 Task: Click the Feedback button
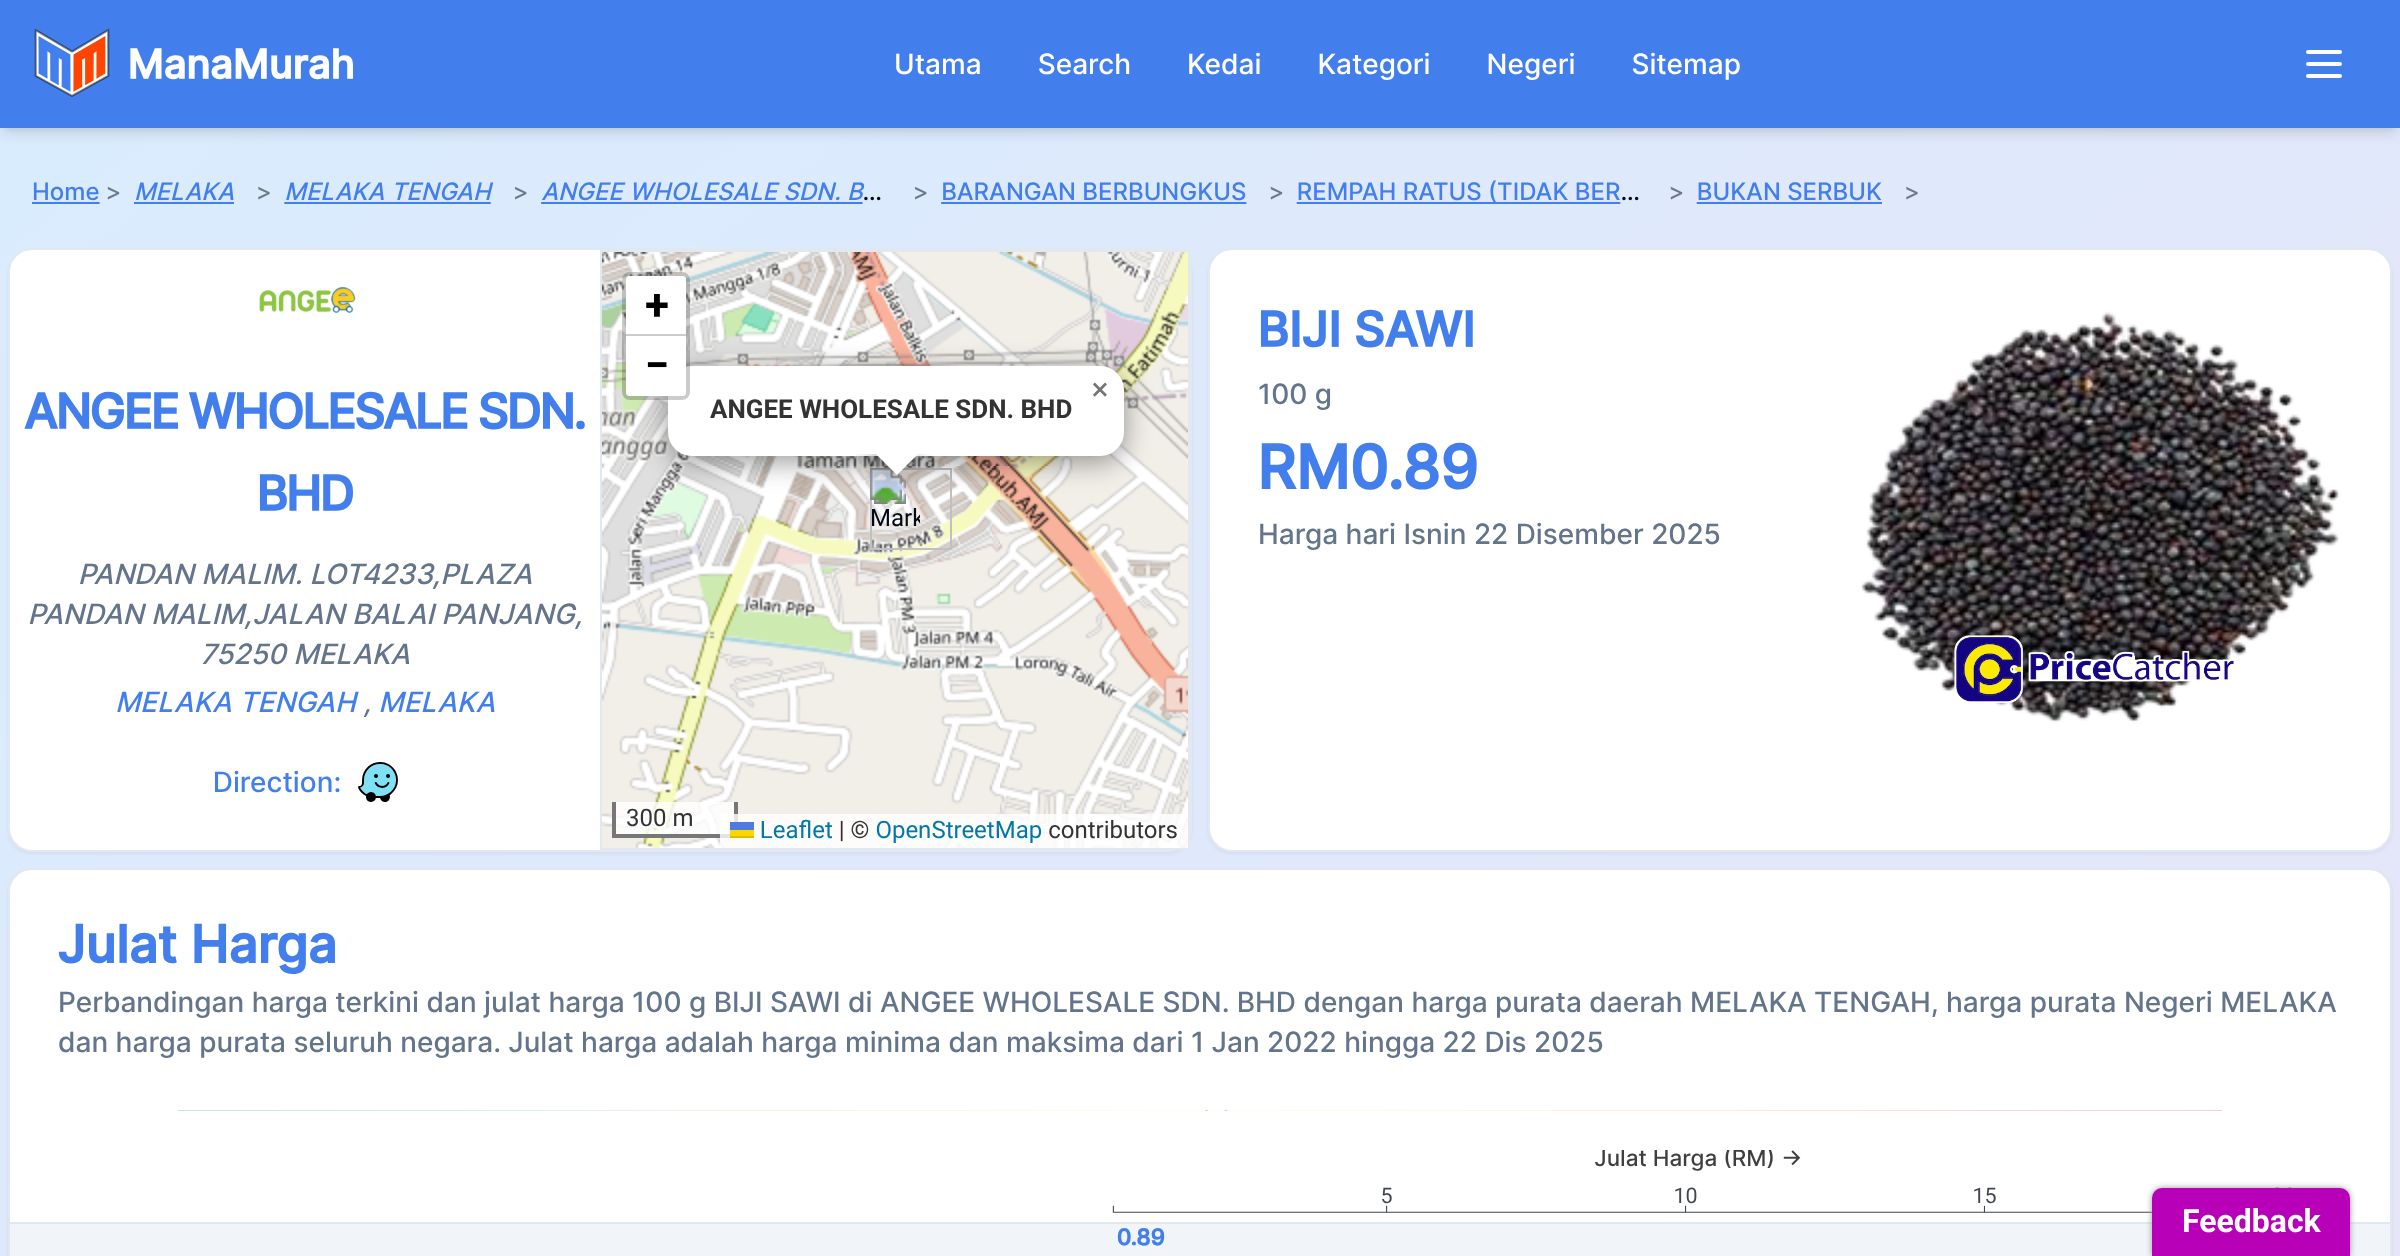[2250, 1220]
